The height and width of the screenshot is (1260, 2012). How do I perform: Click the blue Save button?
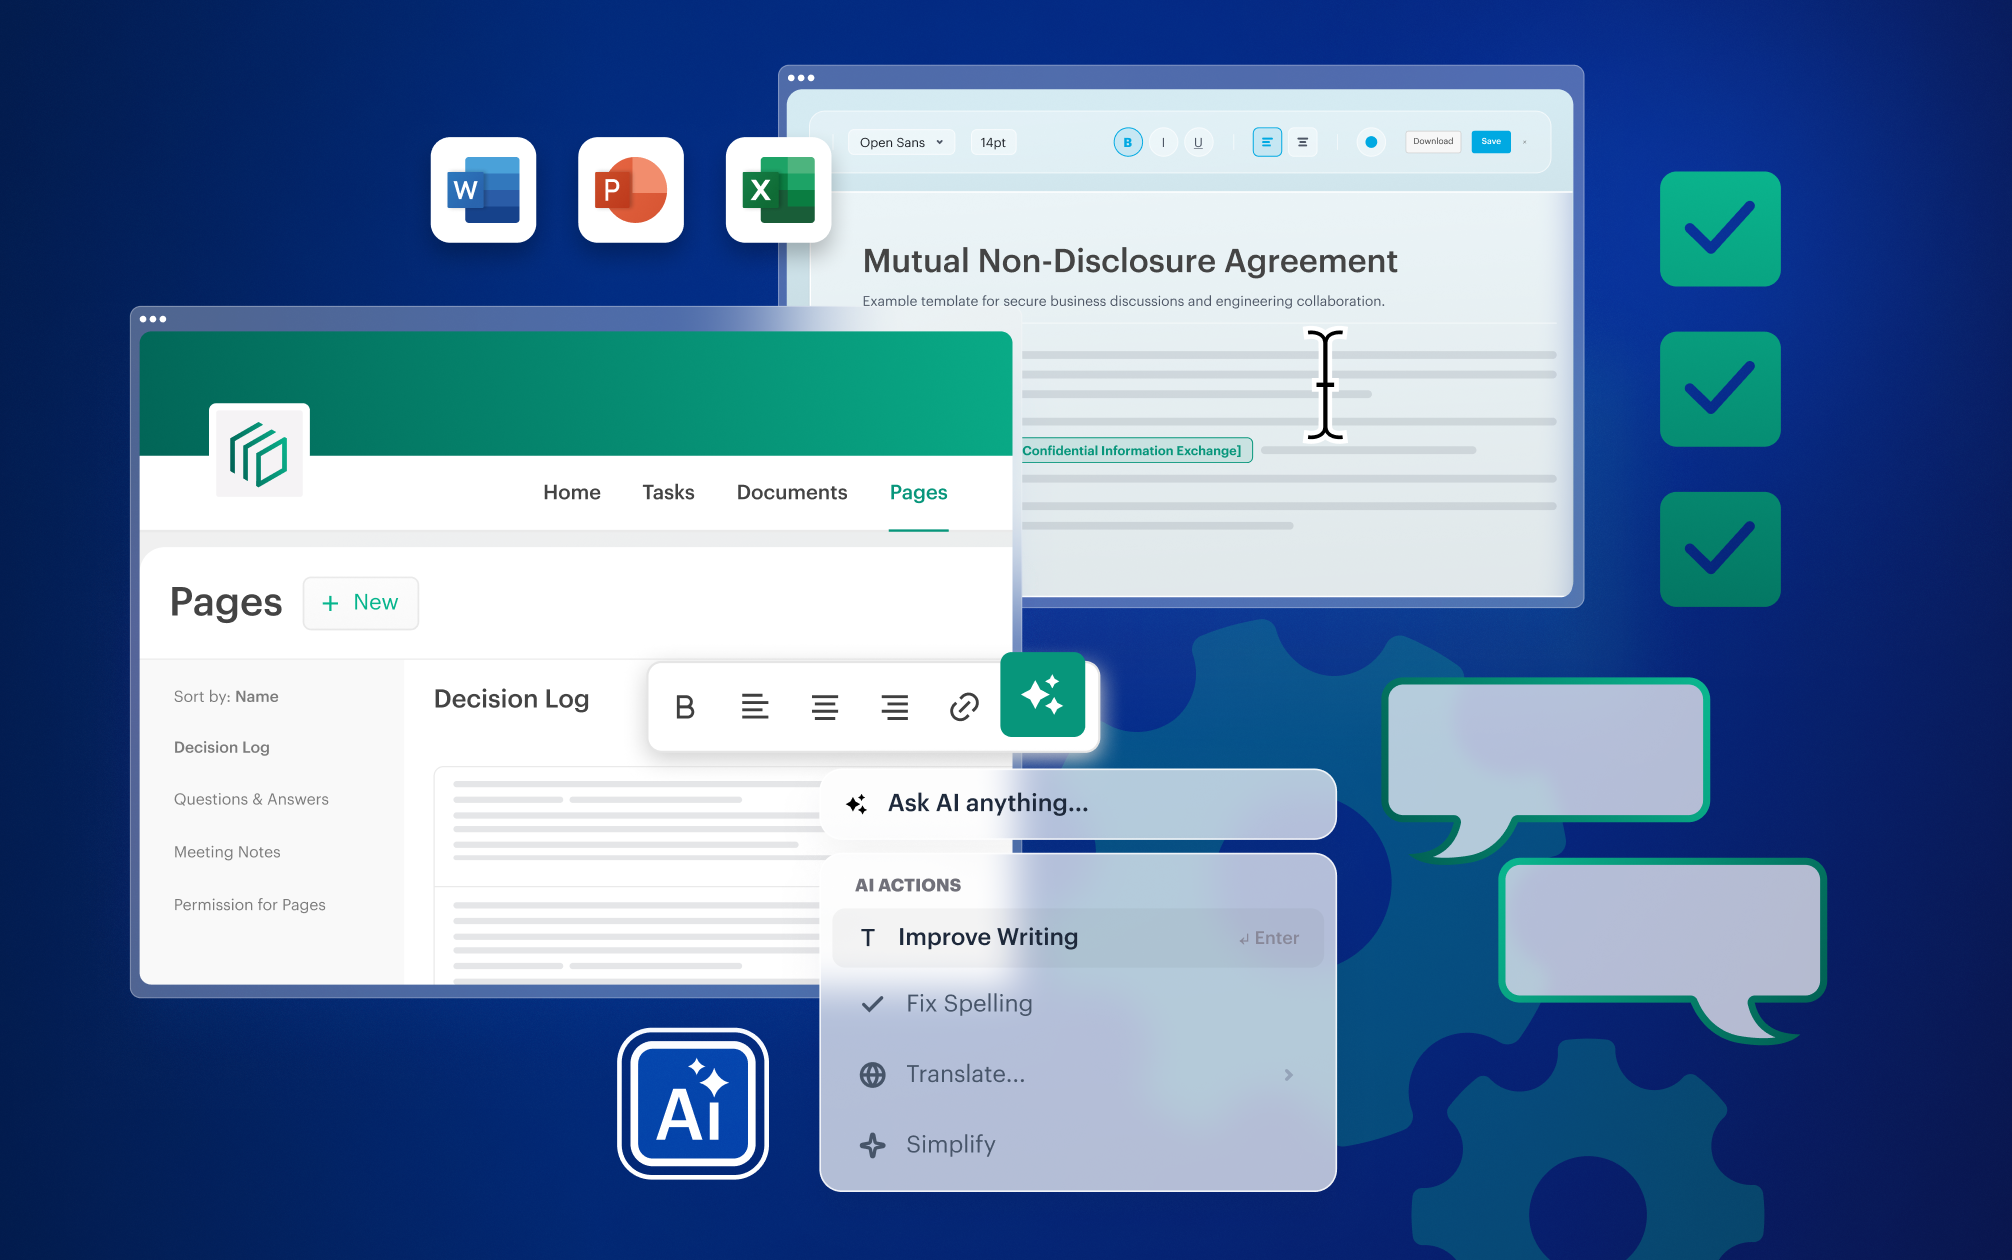point(1491,142)
